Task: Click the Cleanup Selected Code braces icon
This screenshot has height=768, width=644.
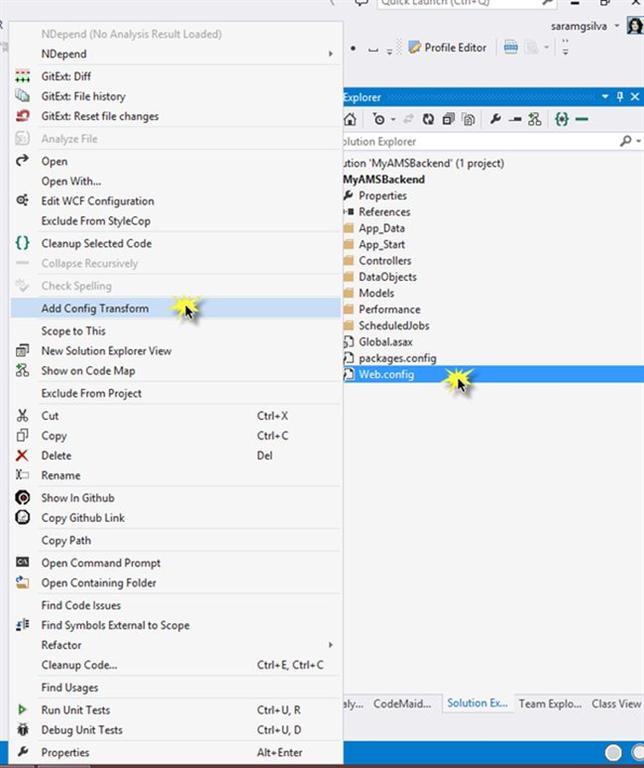Action: pyautogui.click(x=23, y=243)
